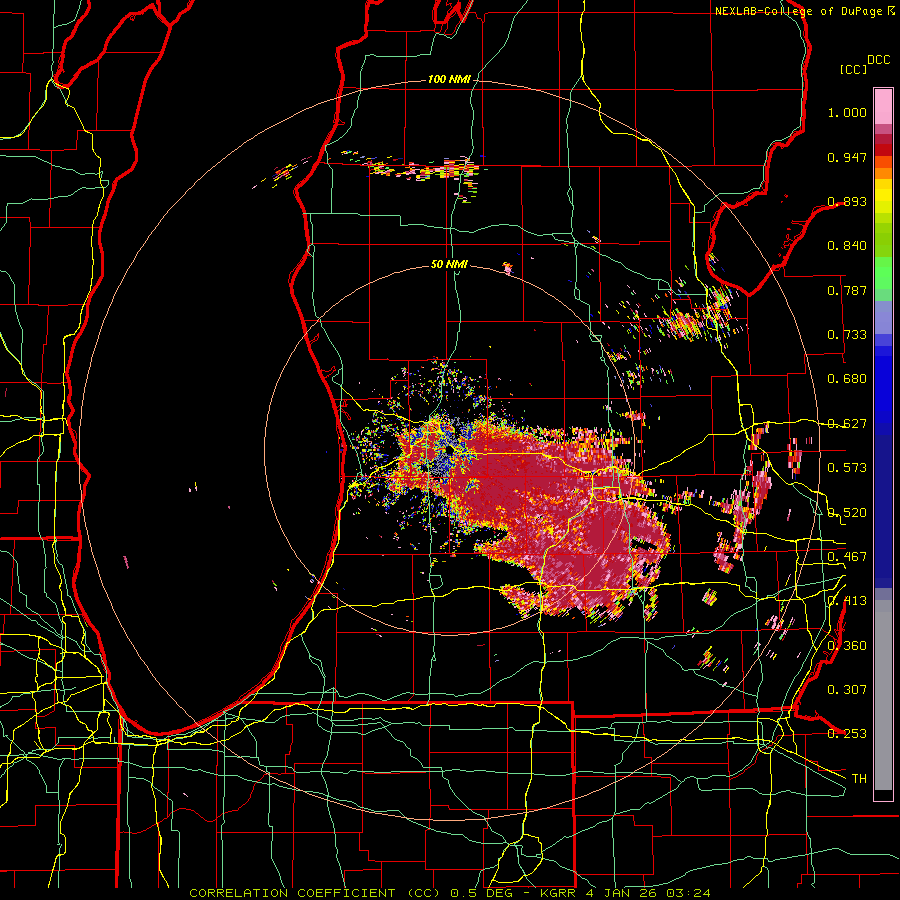Click the Correlation Coefficient caption at bottom
Image resolution: width=900 pixels, height=900 pixels.
tap(450, 893)
